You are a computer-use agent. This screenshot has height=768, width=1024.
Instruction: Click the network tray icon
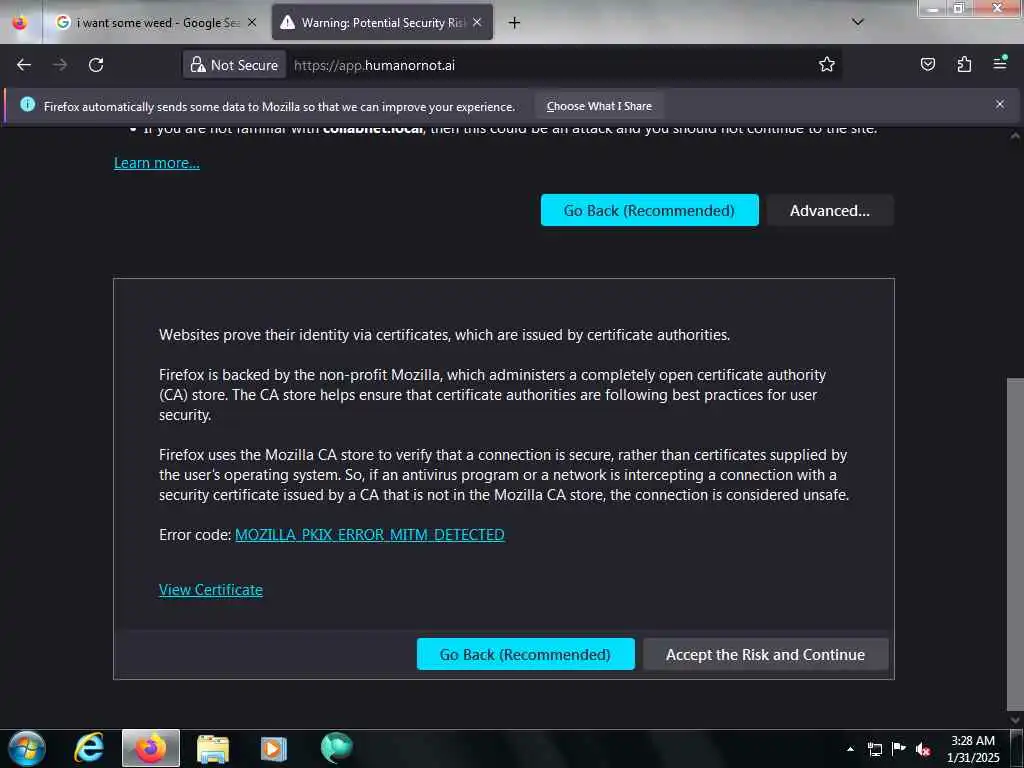[x=874, y=749]
